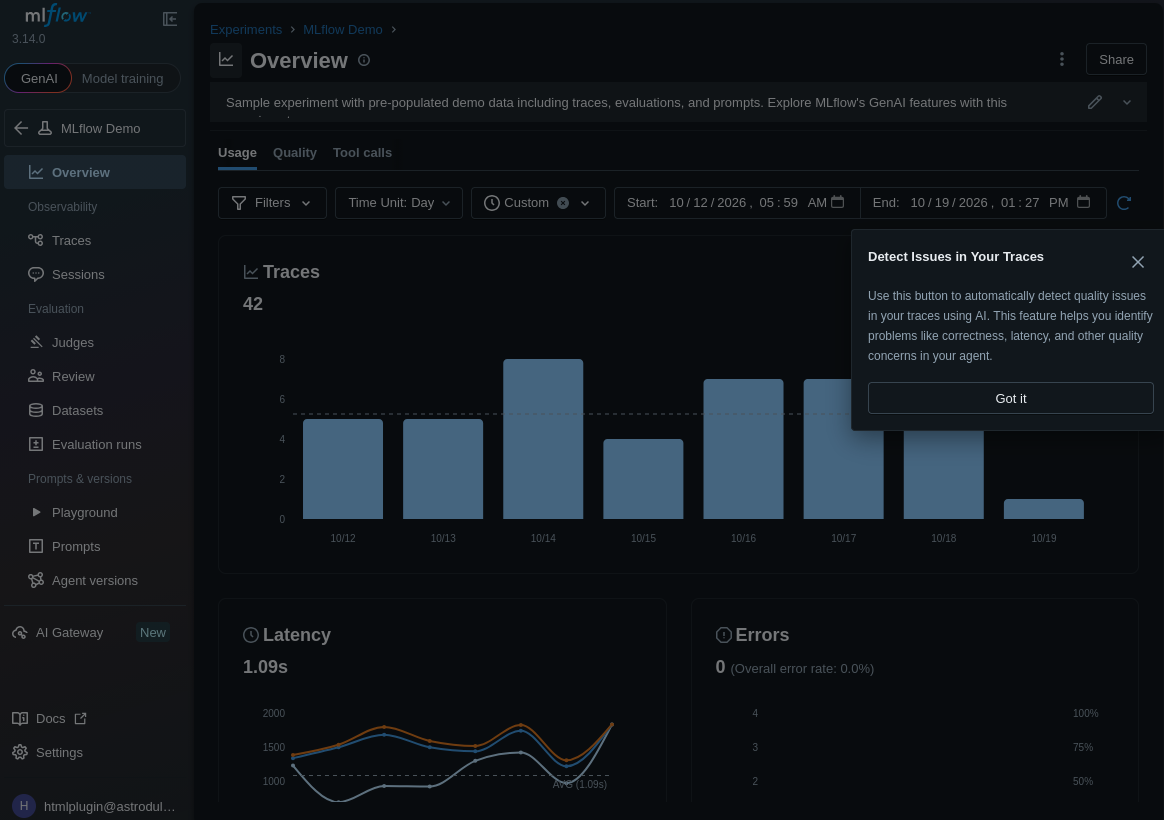Screen dimensions: 1164x820
Task: Edit the experiment description with pencil icon
Action: pos(1094,102)
